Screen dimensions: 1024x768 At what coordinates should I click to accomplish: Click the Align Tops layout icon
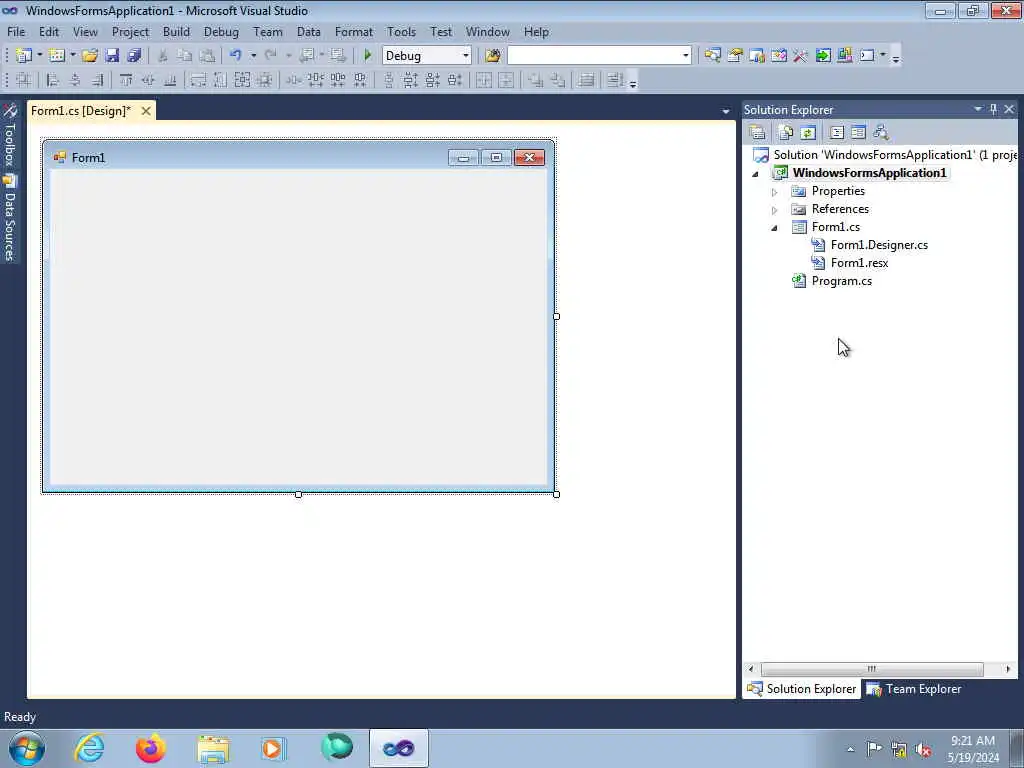(x=126, y=80)
